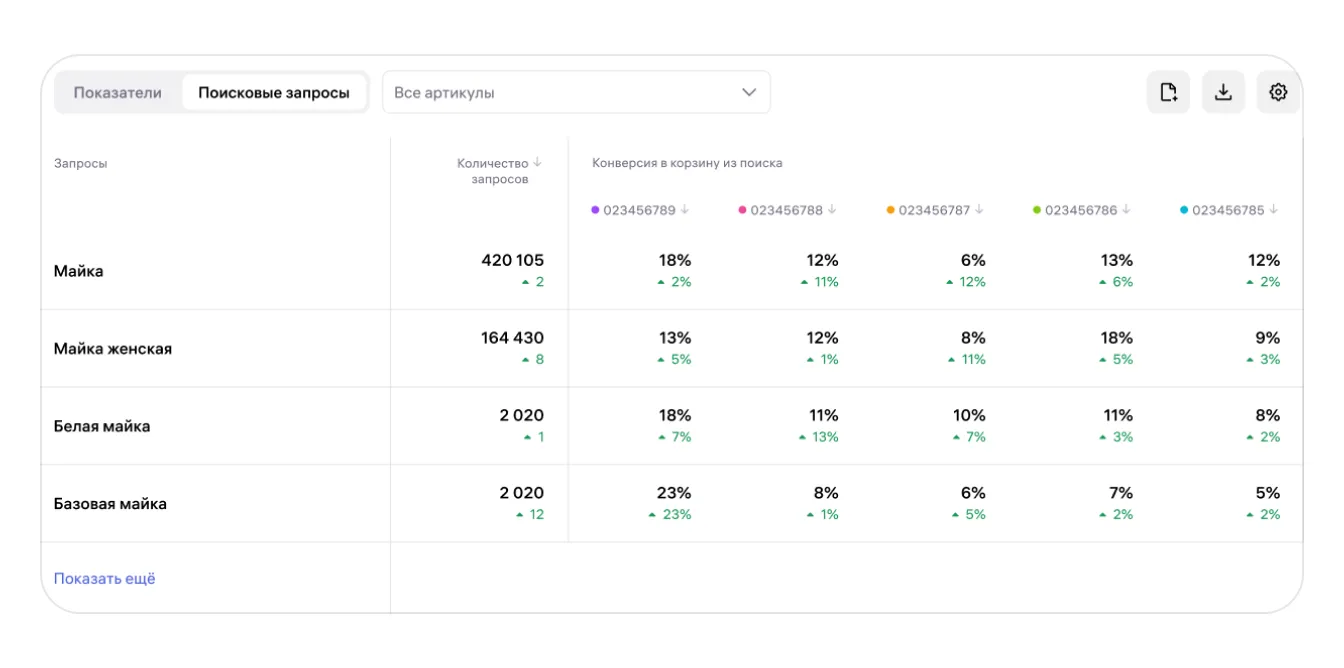This screenshot has height=668, width=1344.
Task: Open table settings gear icon
Action: coord(1278,92)
